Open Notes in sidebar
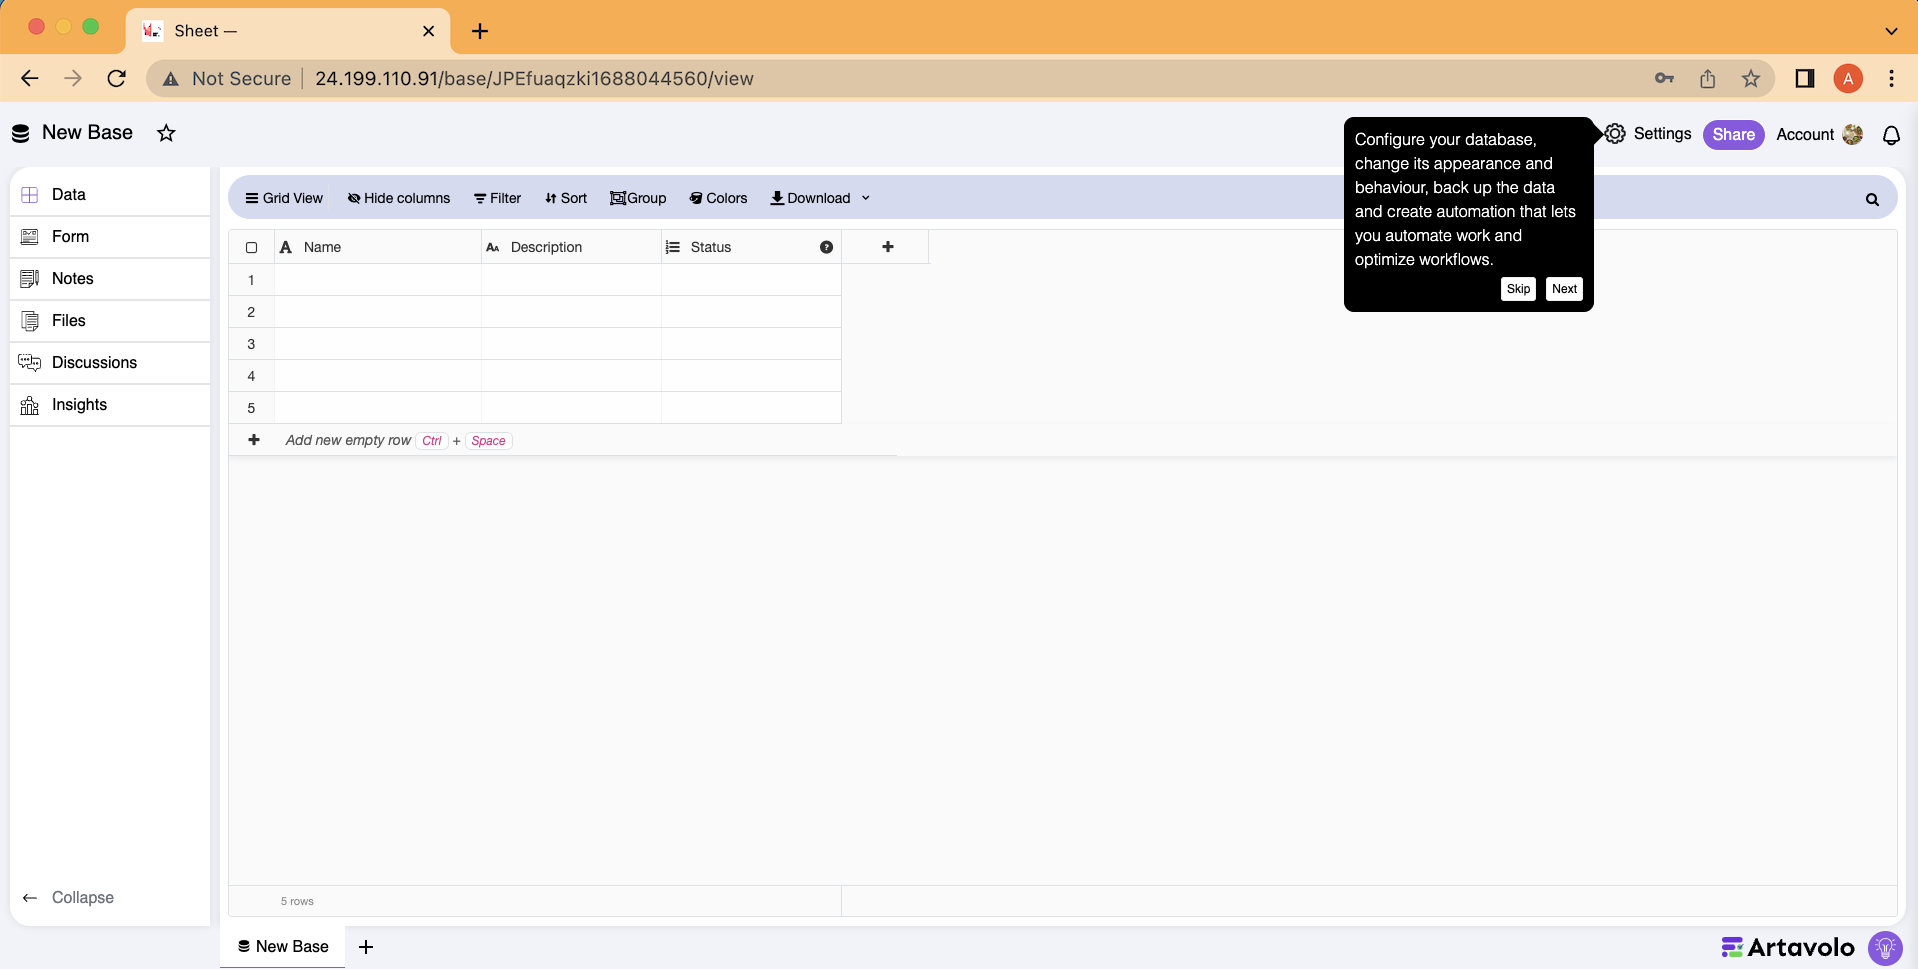This screenshot has height=969, width=1918. (x=110, y=278)
